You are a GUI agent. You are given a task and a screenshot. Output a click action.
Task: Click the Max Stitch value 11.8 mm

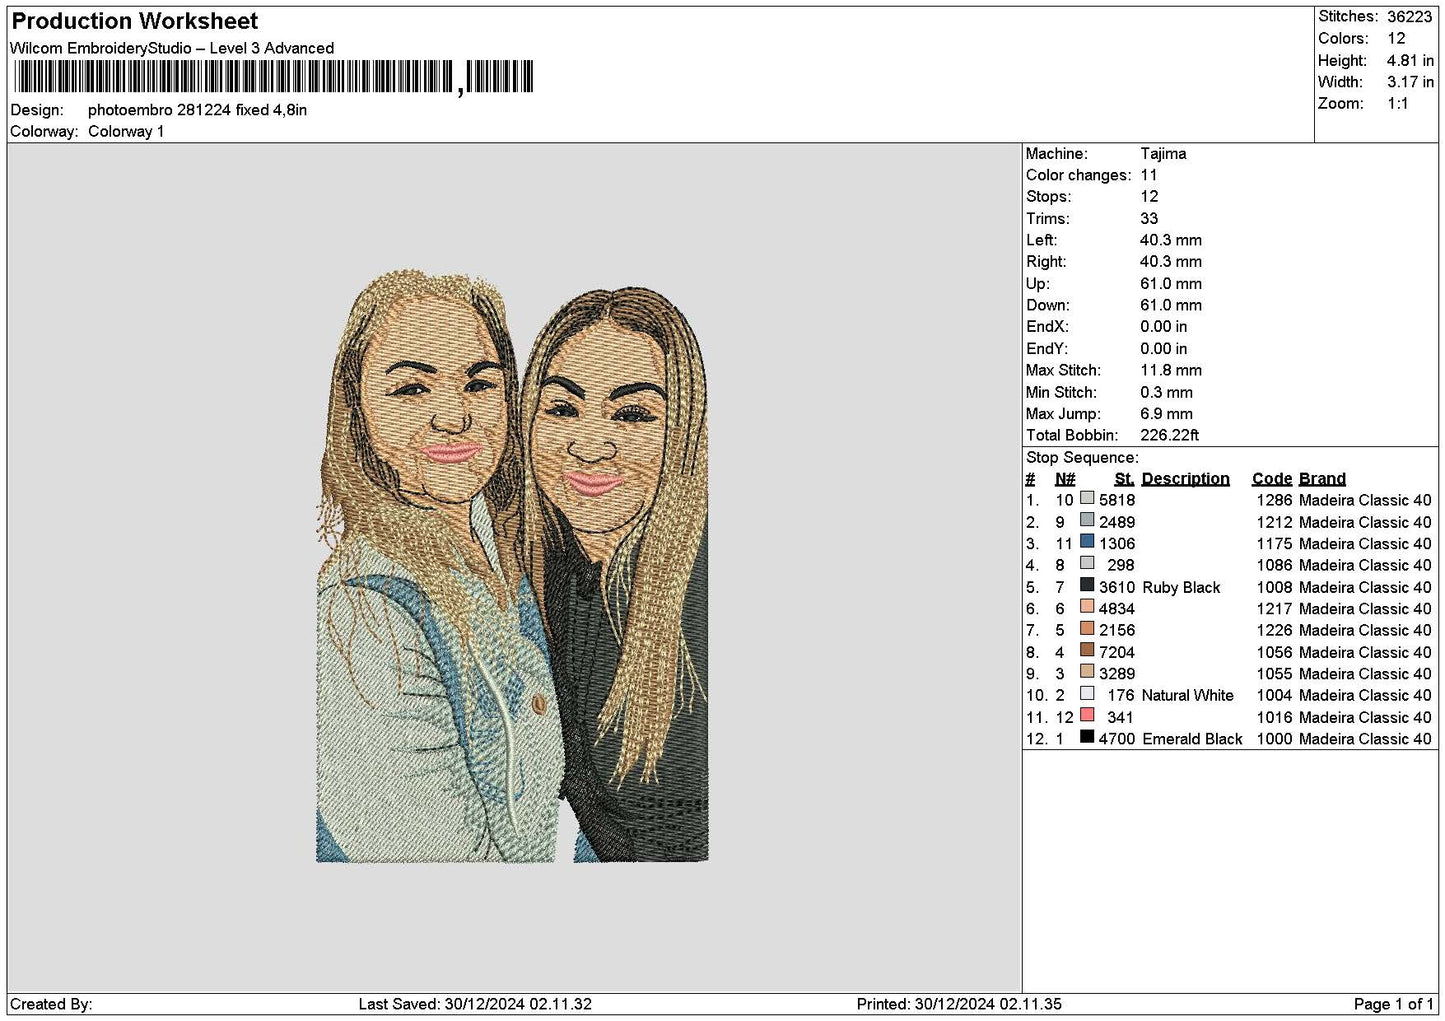pos(1171,370)
